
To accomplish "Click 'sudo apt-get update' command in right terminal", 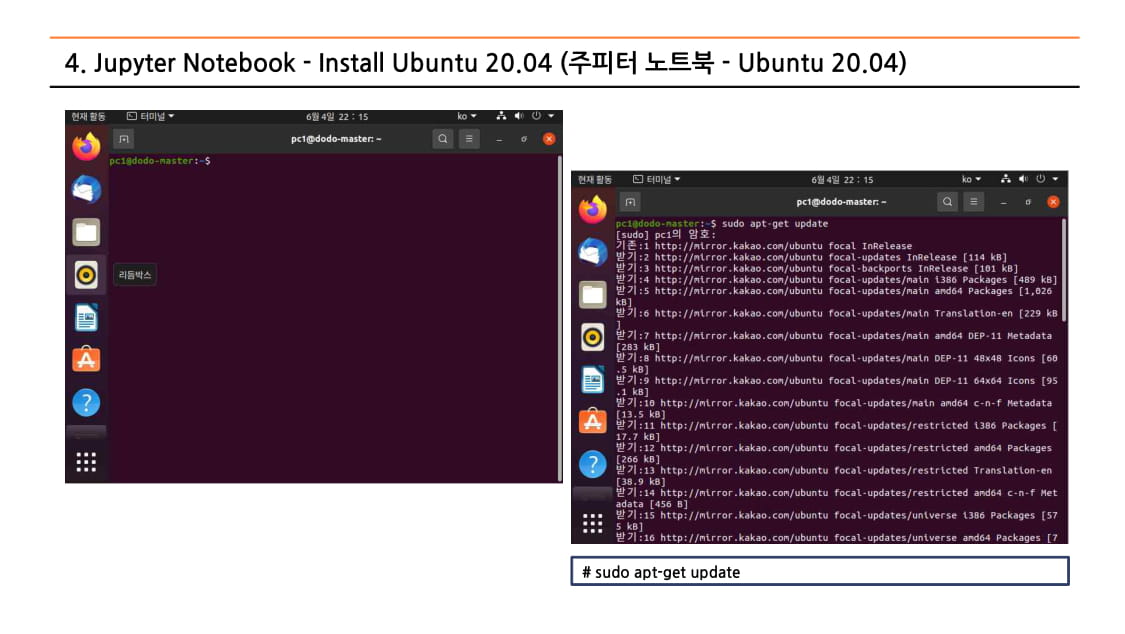I will (x=775, y=224).
